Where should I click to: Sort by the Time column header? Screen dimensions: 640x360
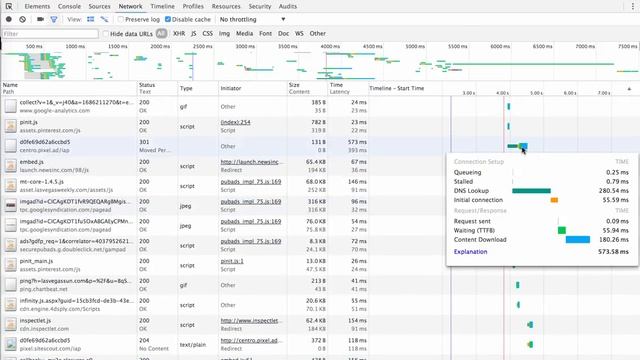[x=348, y=88]
